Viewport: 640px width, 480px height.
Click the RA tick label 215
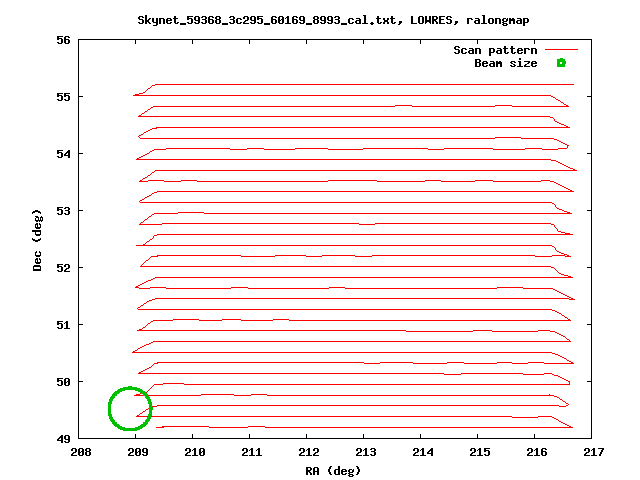[480, 452]
